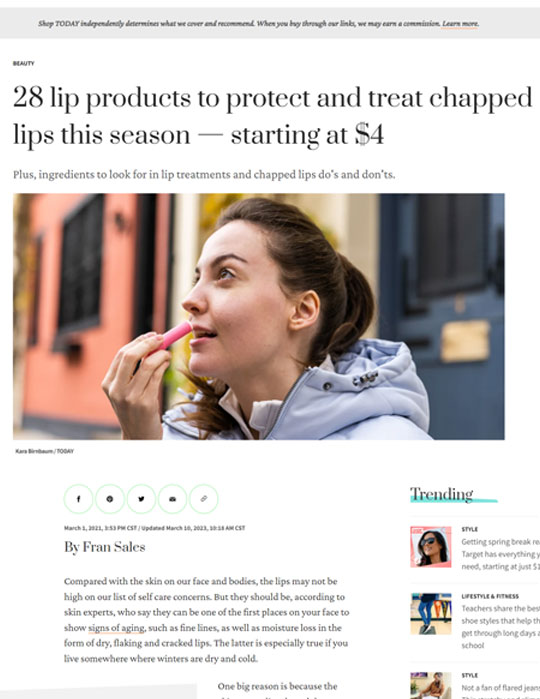Click the hero photo of woman applying lip balm
Screen dimensions: 540x699
click(x=259, y=317)
